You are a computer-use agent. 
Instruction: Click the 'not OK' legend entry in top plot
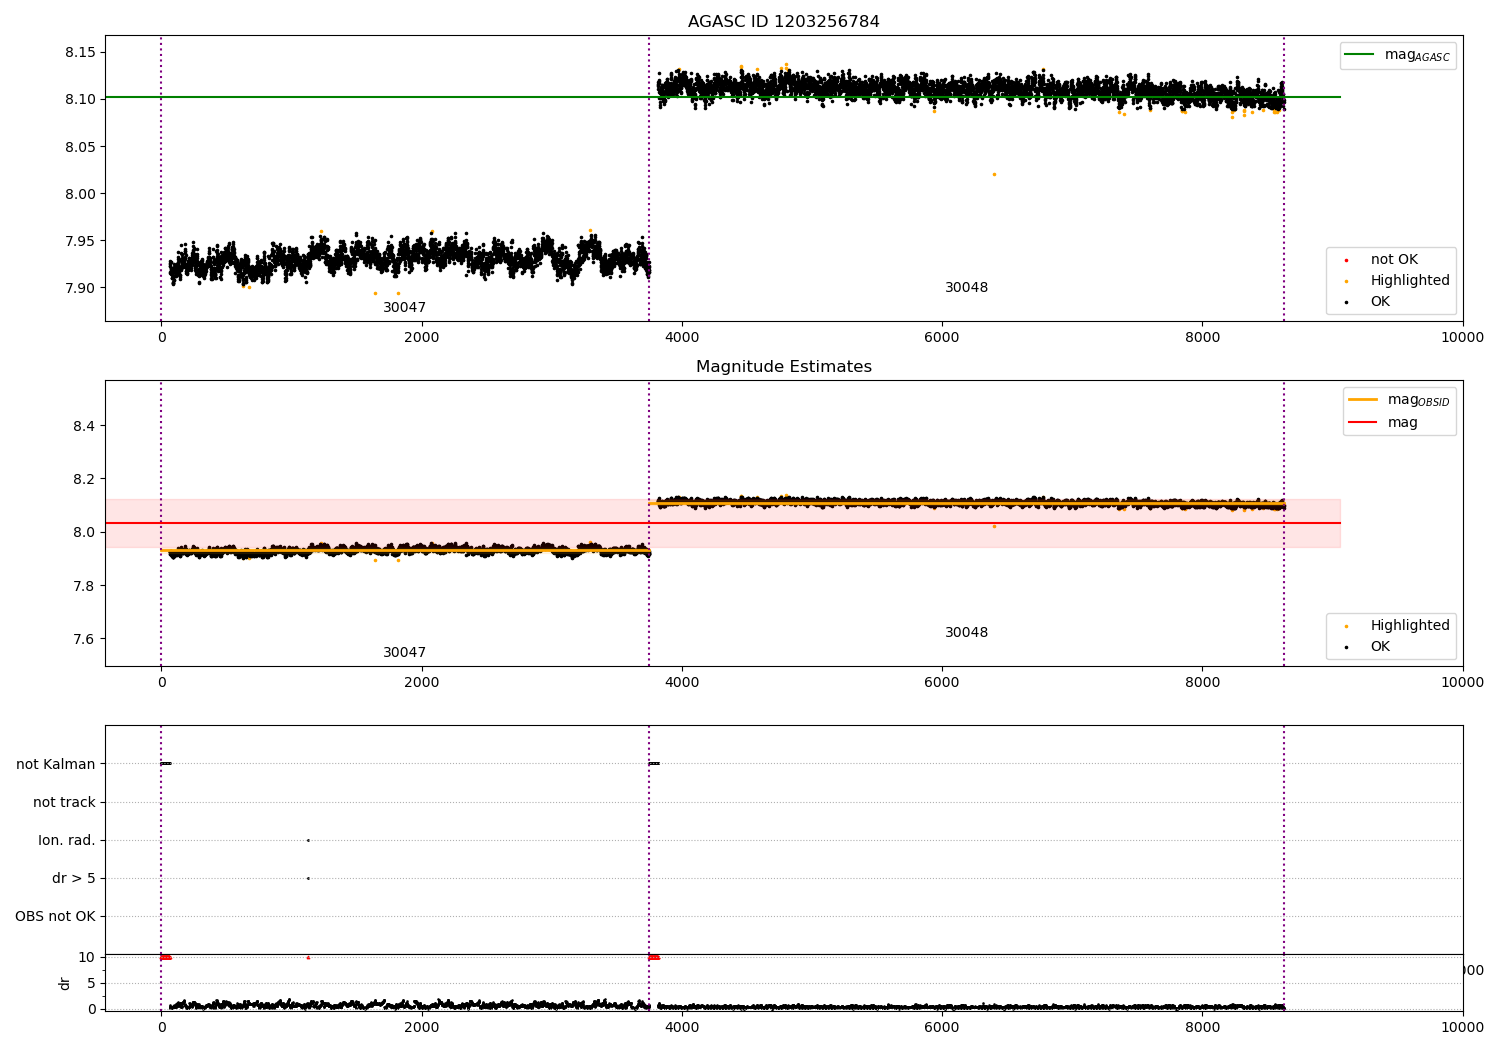pyautogui.click(x=1392, y=260)
